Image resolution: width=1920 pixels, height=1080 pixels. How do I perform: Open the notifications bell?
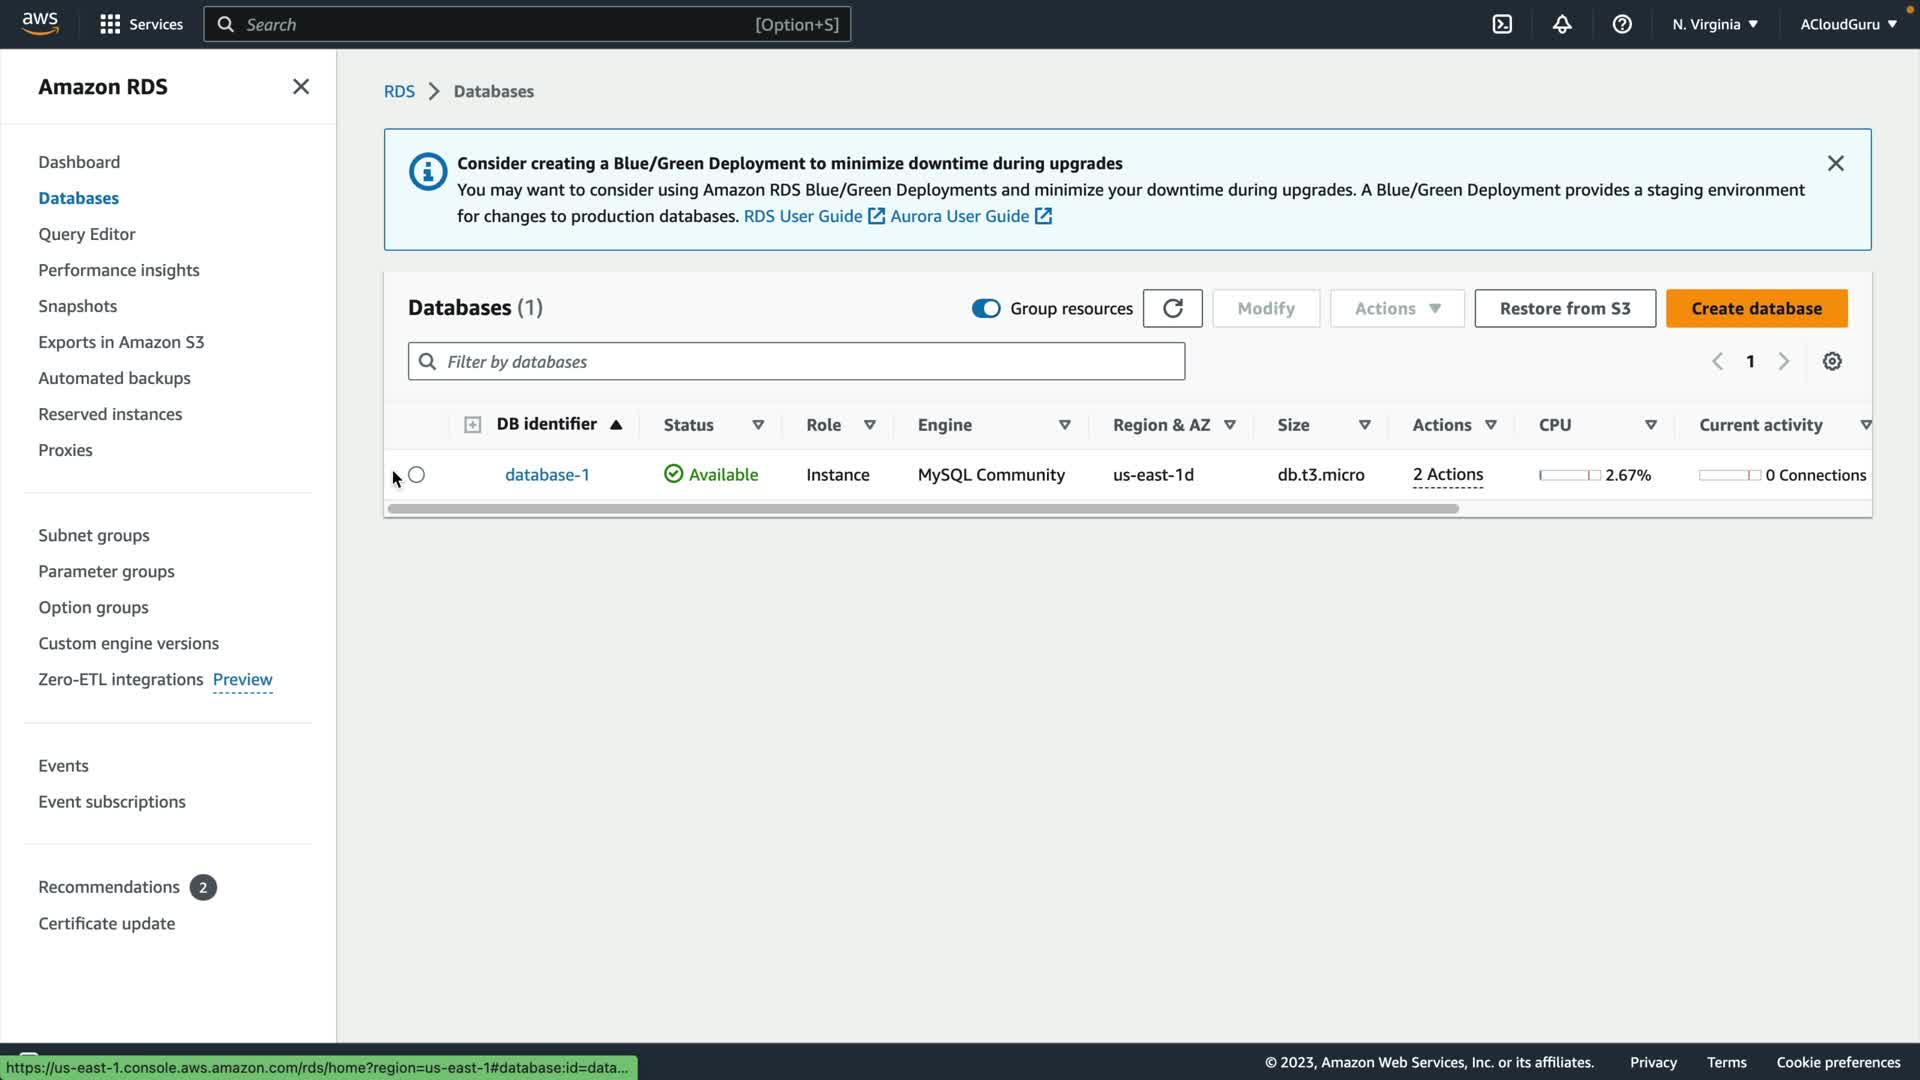tap(1562, 24)
